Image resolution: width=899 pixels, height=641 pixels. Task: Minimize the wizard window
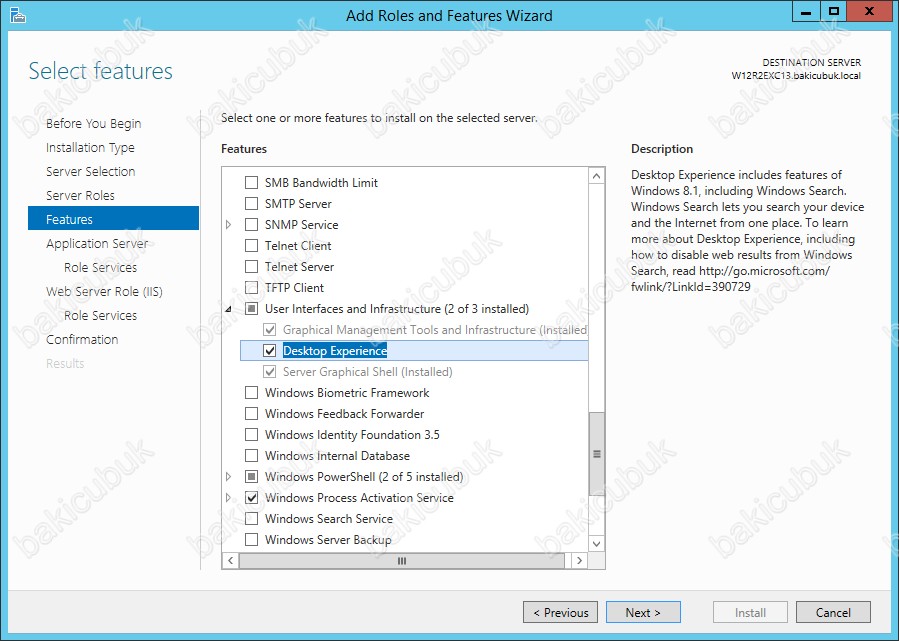pos(806,12)
